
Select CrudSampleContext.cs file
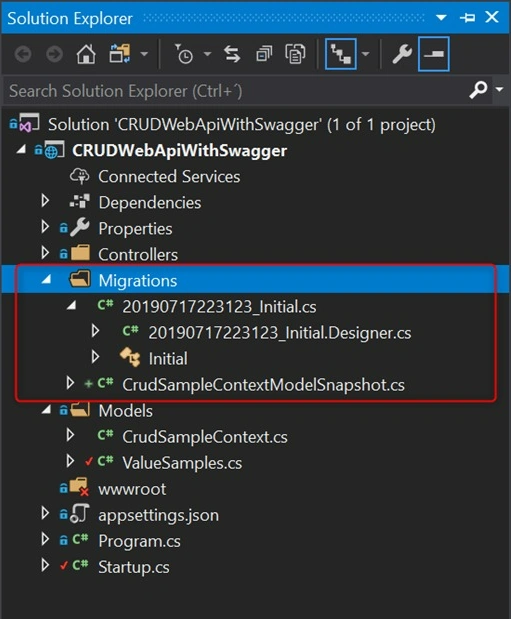205,437
